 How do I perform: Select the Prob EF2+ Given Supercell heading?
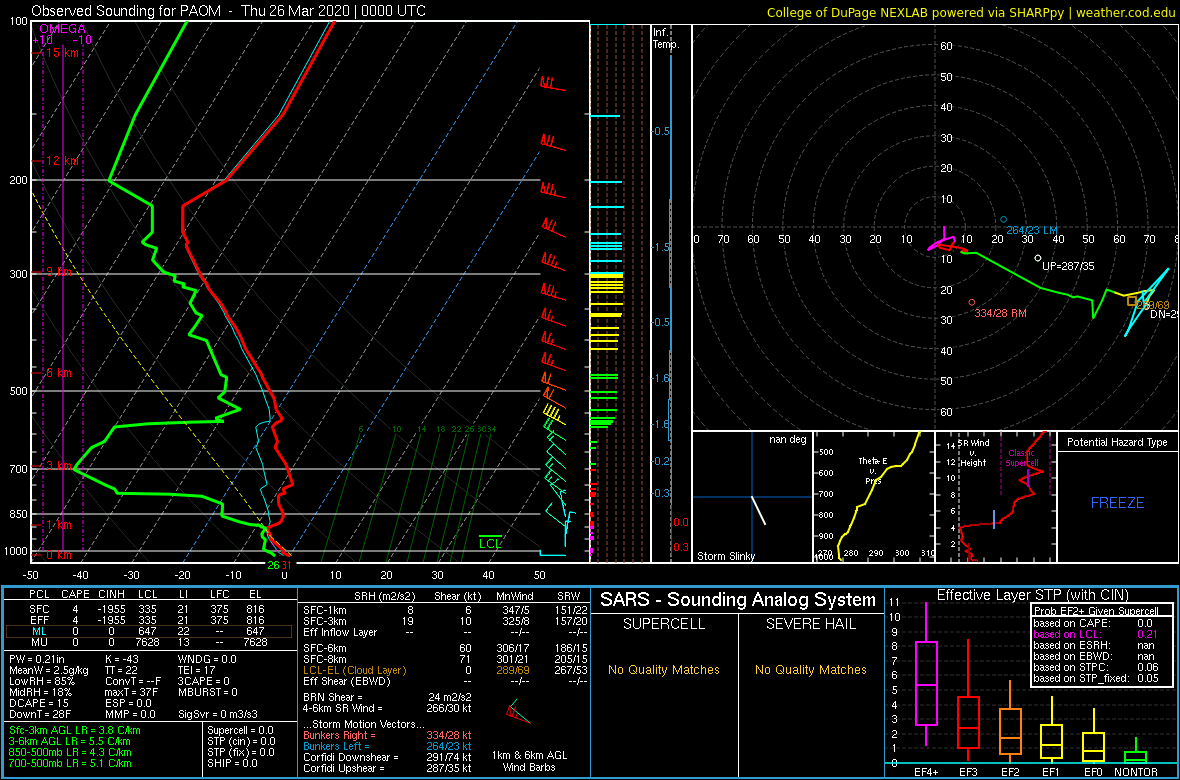point(1098,610)
